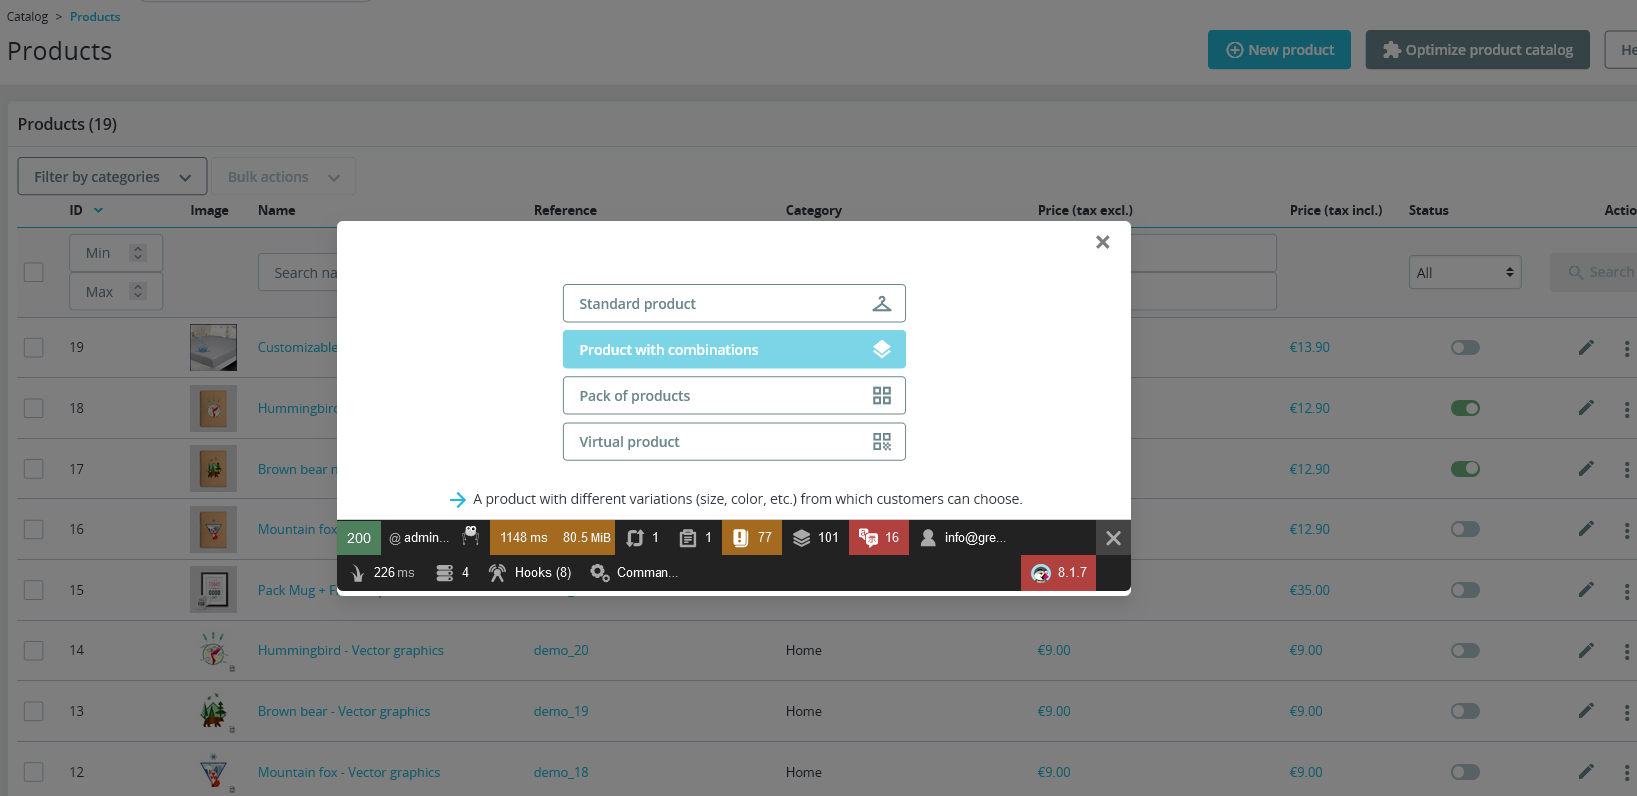This screenshot has width=1637, height=796.
Task: Expand the Filter by categories dropdown
Action: [x=112, y=177]
